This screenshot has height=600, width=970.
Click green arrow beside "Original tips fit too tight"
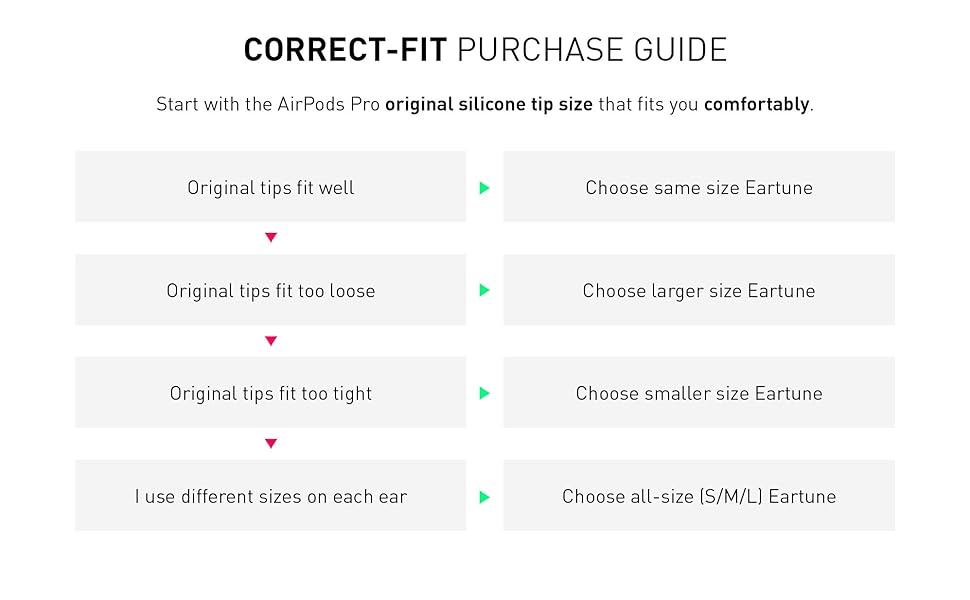click(485, 394)
